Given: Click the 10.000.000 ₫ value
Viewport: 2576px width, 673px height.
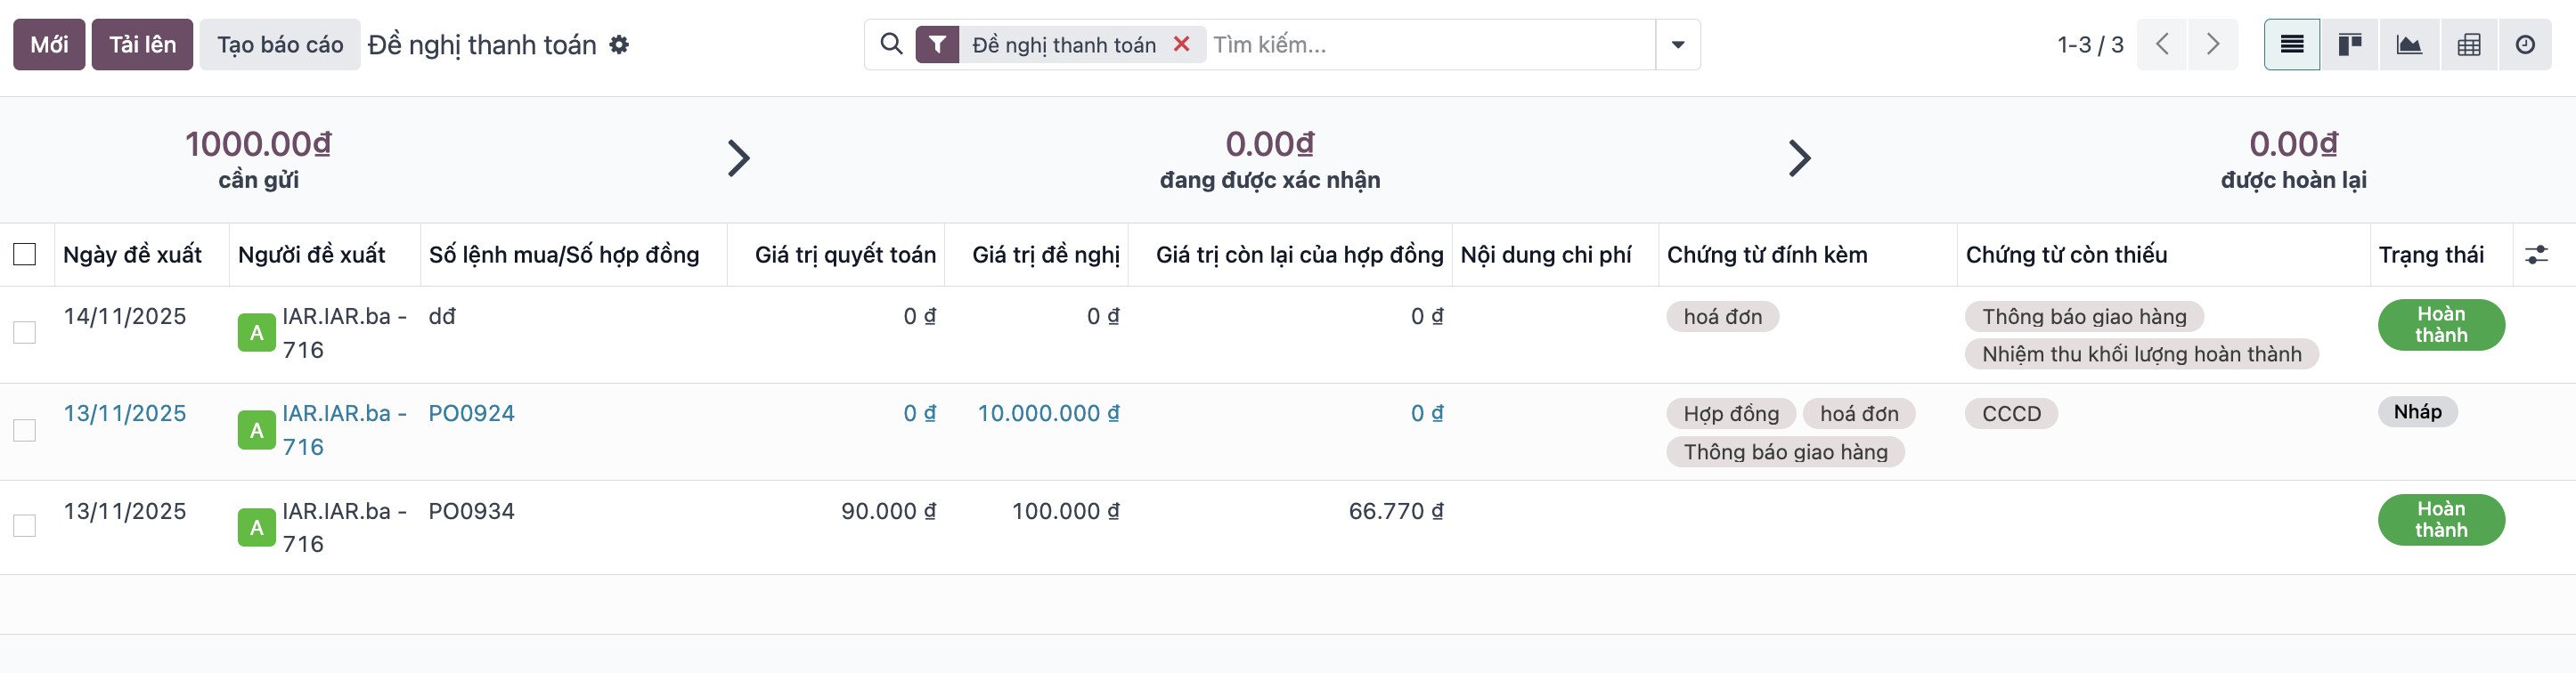Looking at the screenshot, I should 1048,413.
